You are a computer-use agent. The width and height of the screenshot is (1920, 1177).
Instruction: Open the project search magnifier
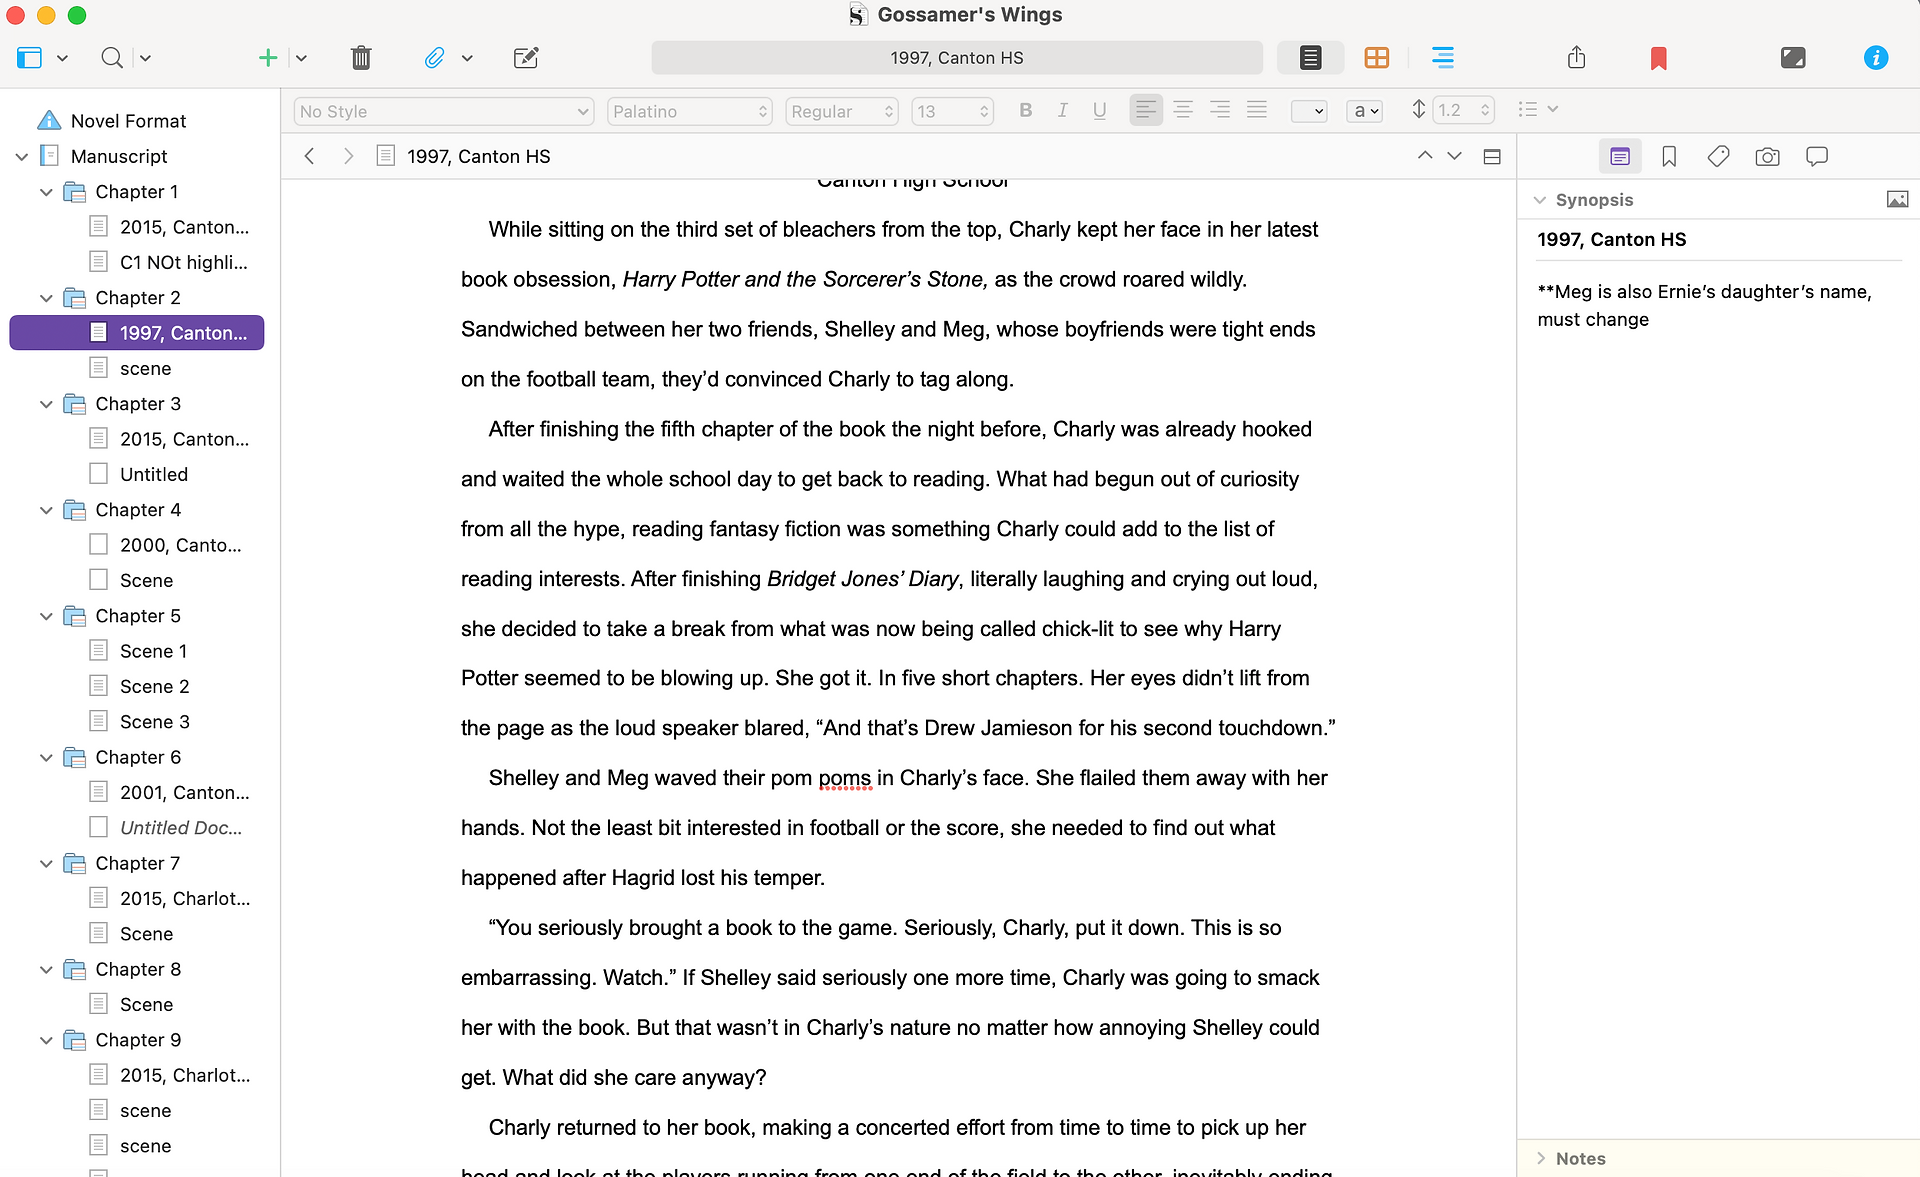(112, 58)
